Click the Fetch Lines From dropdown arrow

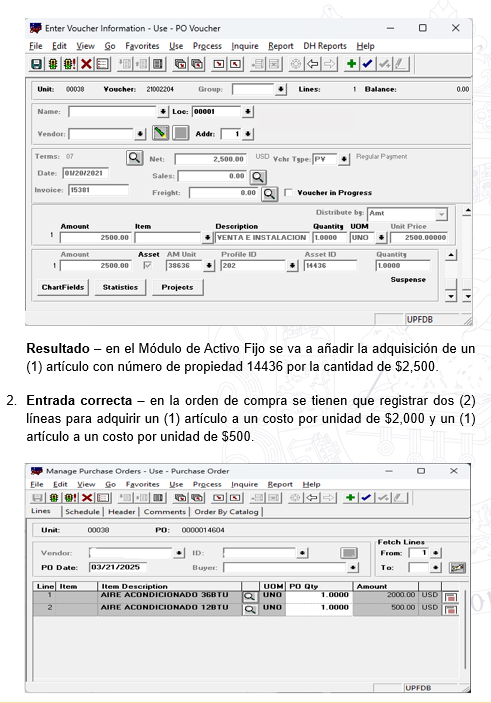(x=435, y=553)
